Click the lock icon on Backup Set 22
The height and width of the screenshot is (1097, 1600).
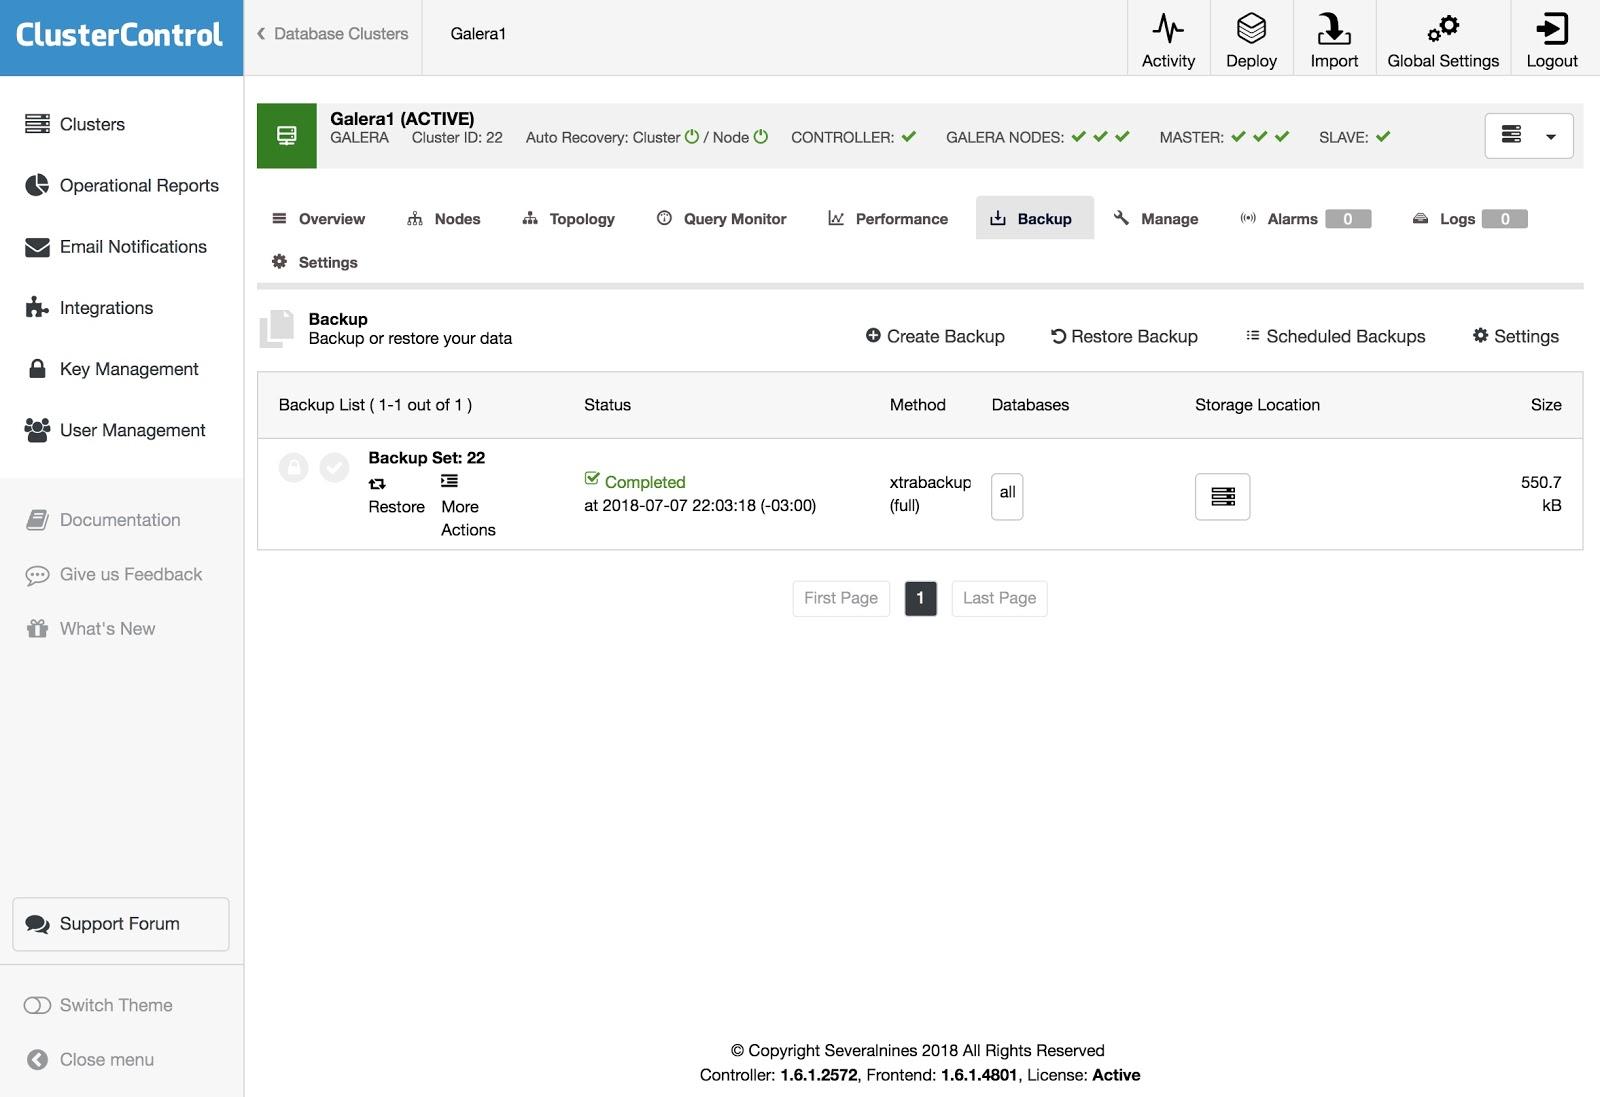pyautogui.click(x=293, y=467)
